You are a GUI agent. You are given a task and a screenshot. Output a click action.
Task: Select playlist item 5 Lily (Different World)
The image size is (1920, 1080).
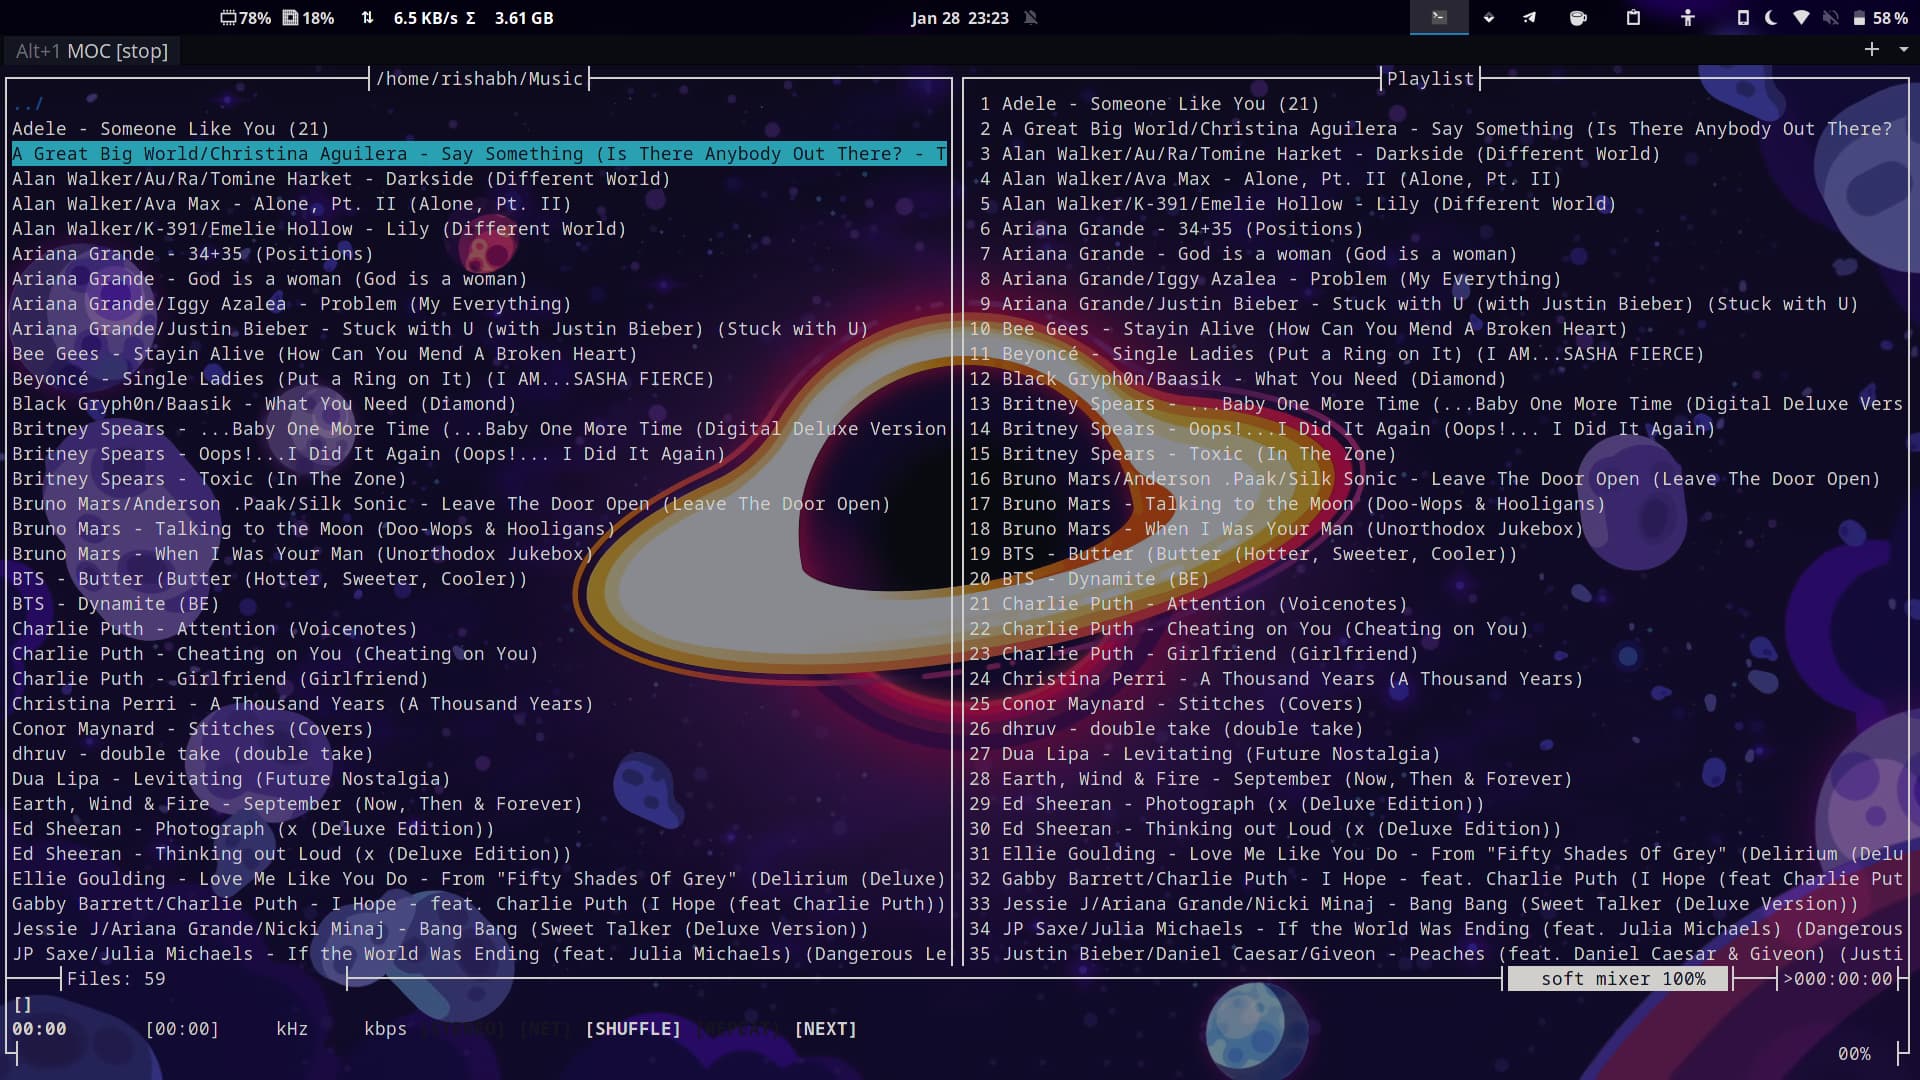1297,204
